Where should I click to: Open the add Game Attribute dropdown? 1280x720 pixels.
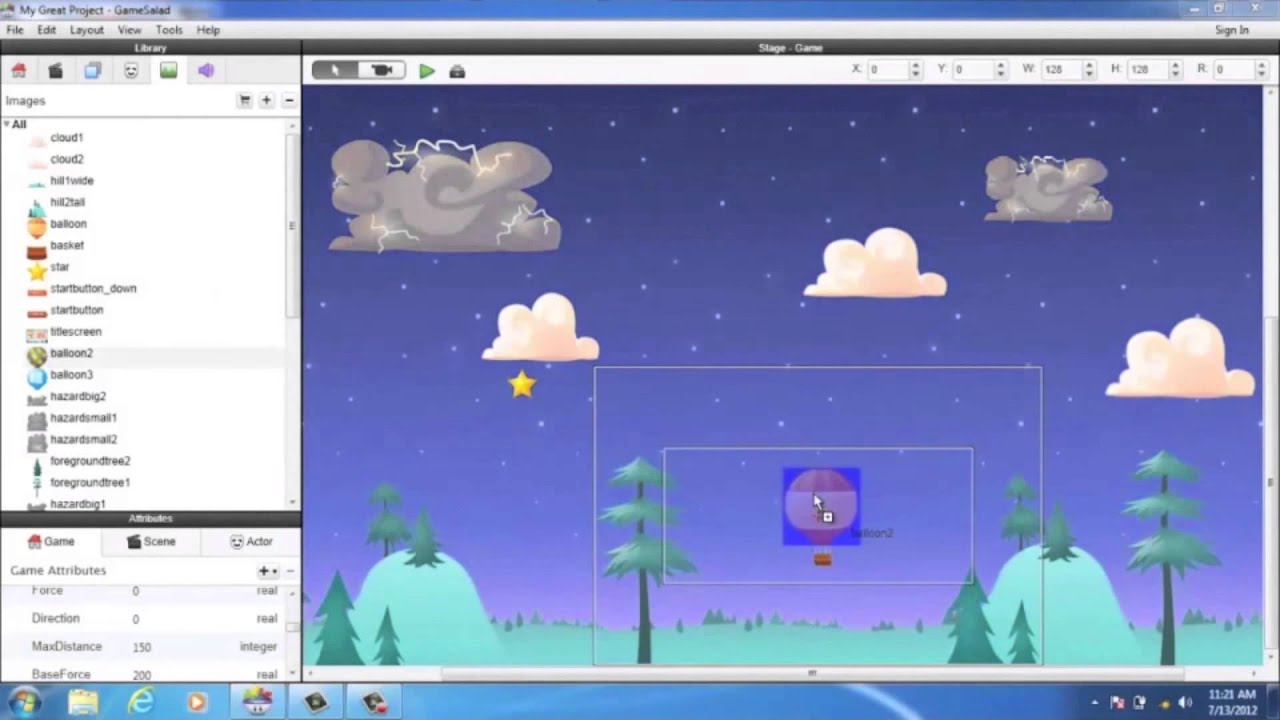[x=267, y=571]
